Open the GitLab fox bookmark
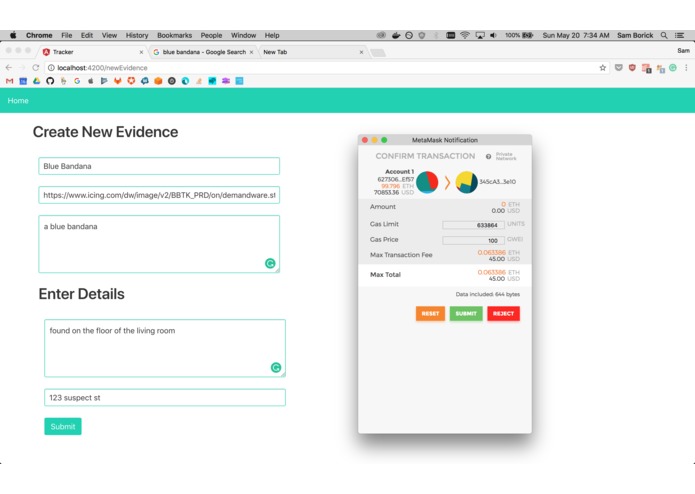Screen dimensions: 695x494 point(117,81)
